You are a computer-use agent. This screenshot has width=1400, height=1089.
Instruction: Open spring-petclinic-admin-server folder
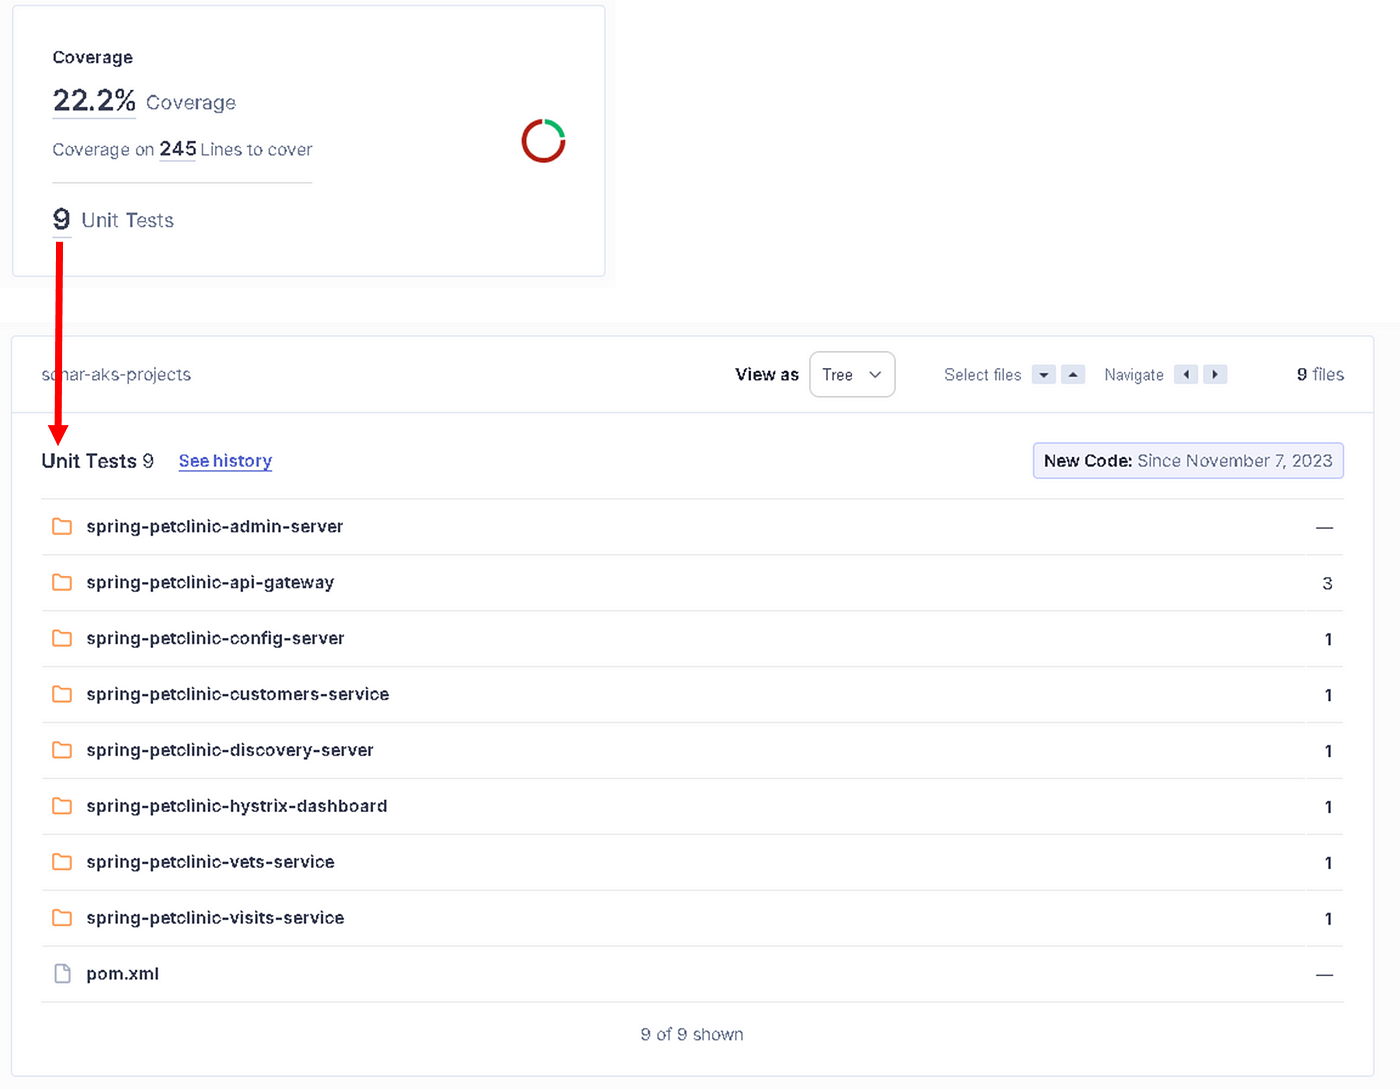click(215, 526)
